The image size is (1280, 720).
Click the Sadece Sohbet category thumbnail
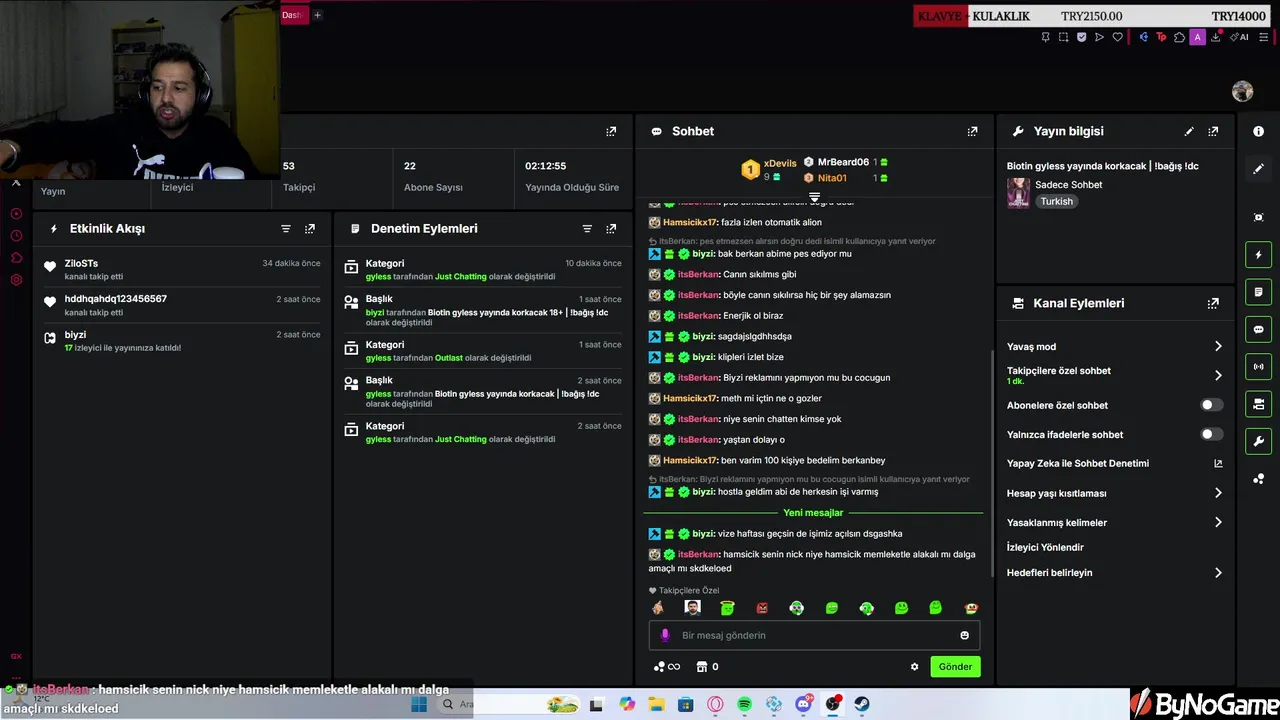(1018, 193)
